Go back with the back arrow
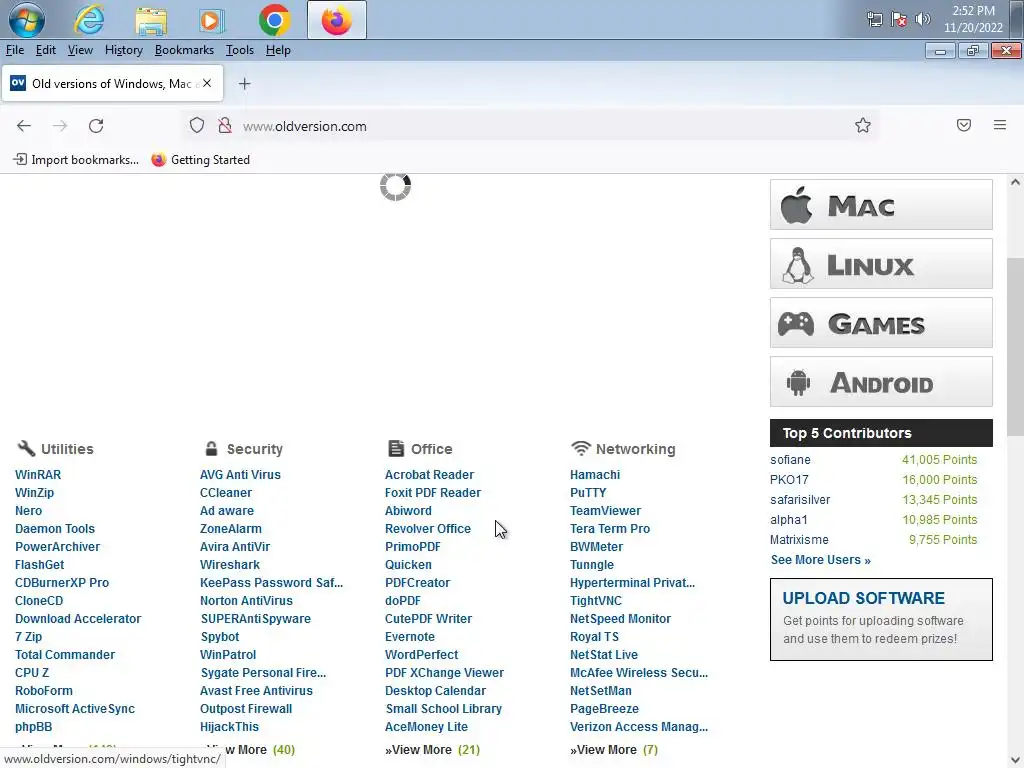1024x768 pixels. pyautogui.click(x=24, y=125)
